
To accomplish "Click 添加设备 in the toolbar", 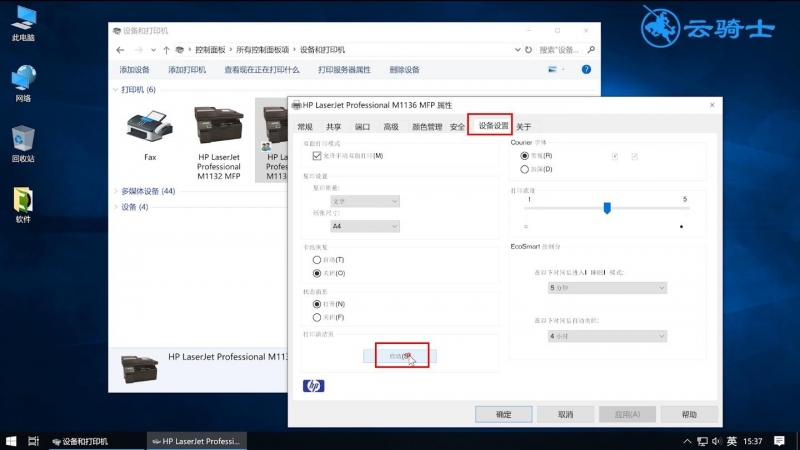I will (135, 70).
